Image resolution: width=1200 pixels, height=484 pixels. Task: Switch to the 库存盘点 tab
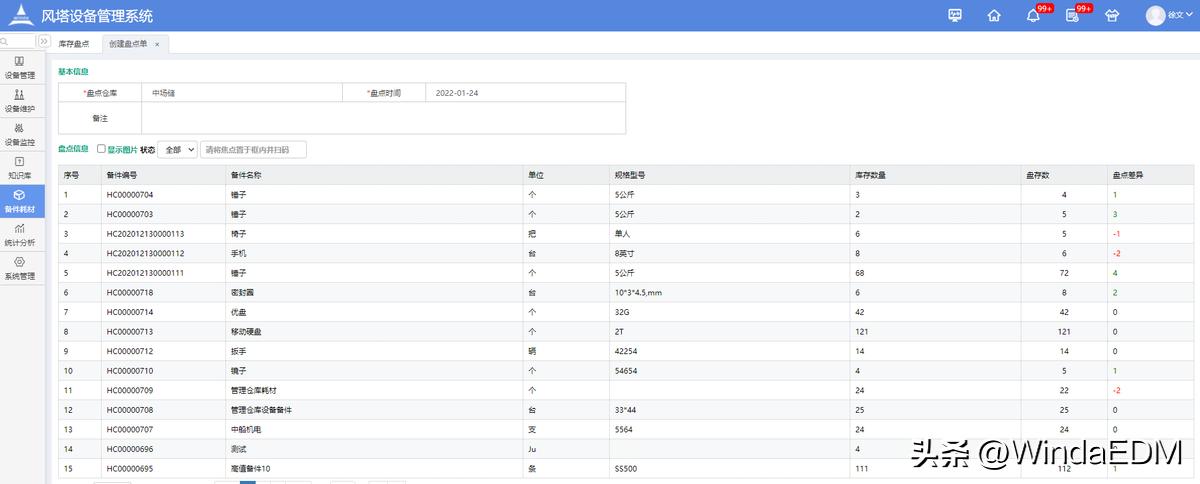click(74, 44)
